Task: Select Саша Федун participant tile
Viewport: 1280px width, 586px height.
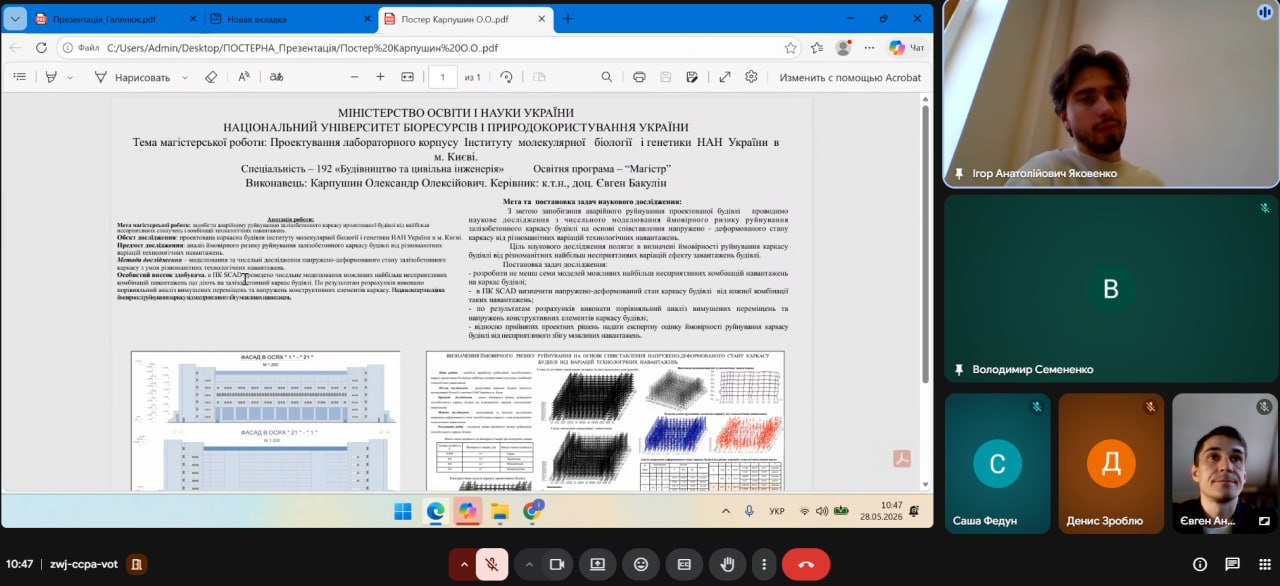Action: point(997,463)
